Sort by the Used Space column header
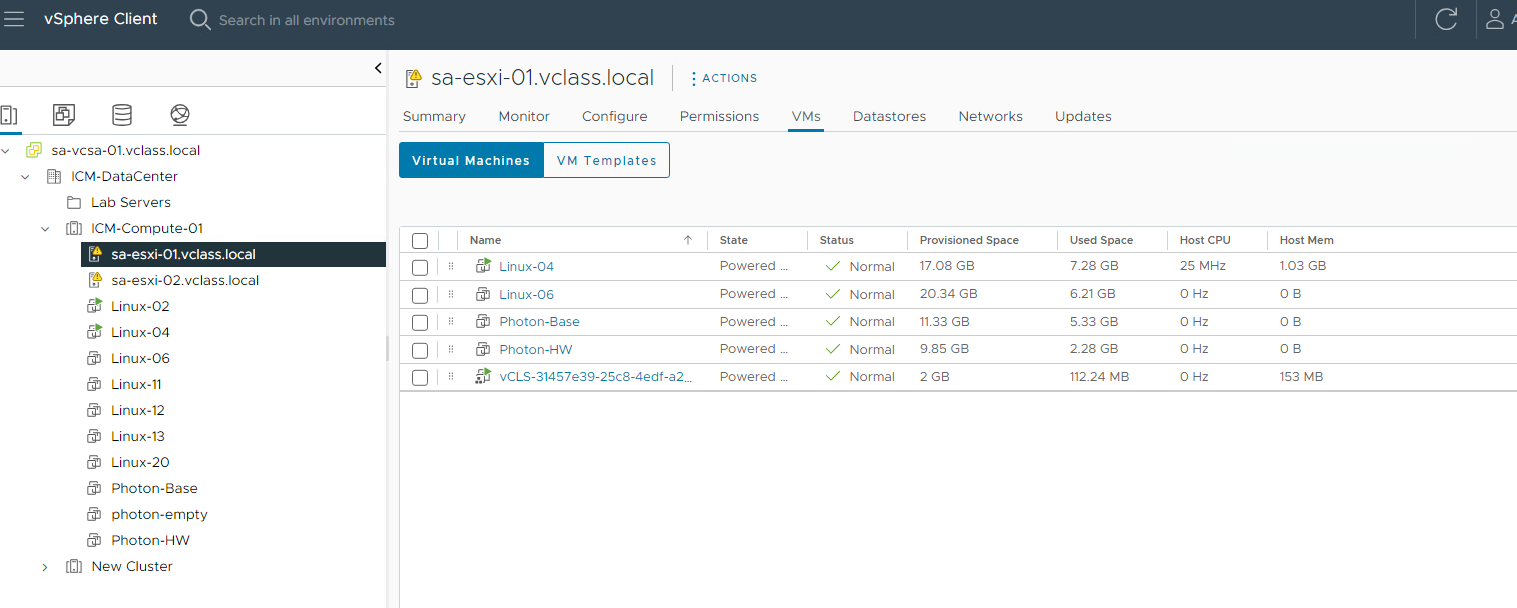The width and height of the screenshot is (1517, 608). (x=1101, y=240)
